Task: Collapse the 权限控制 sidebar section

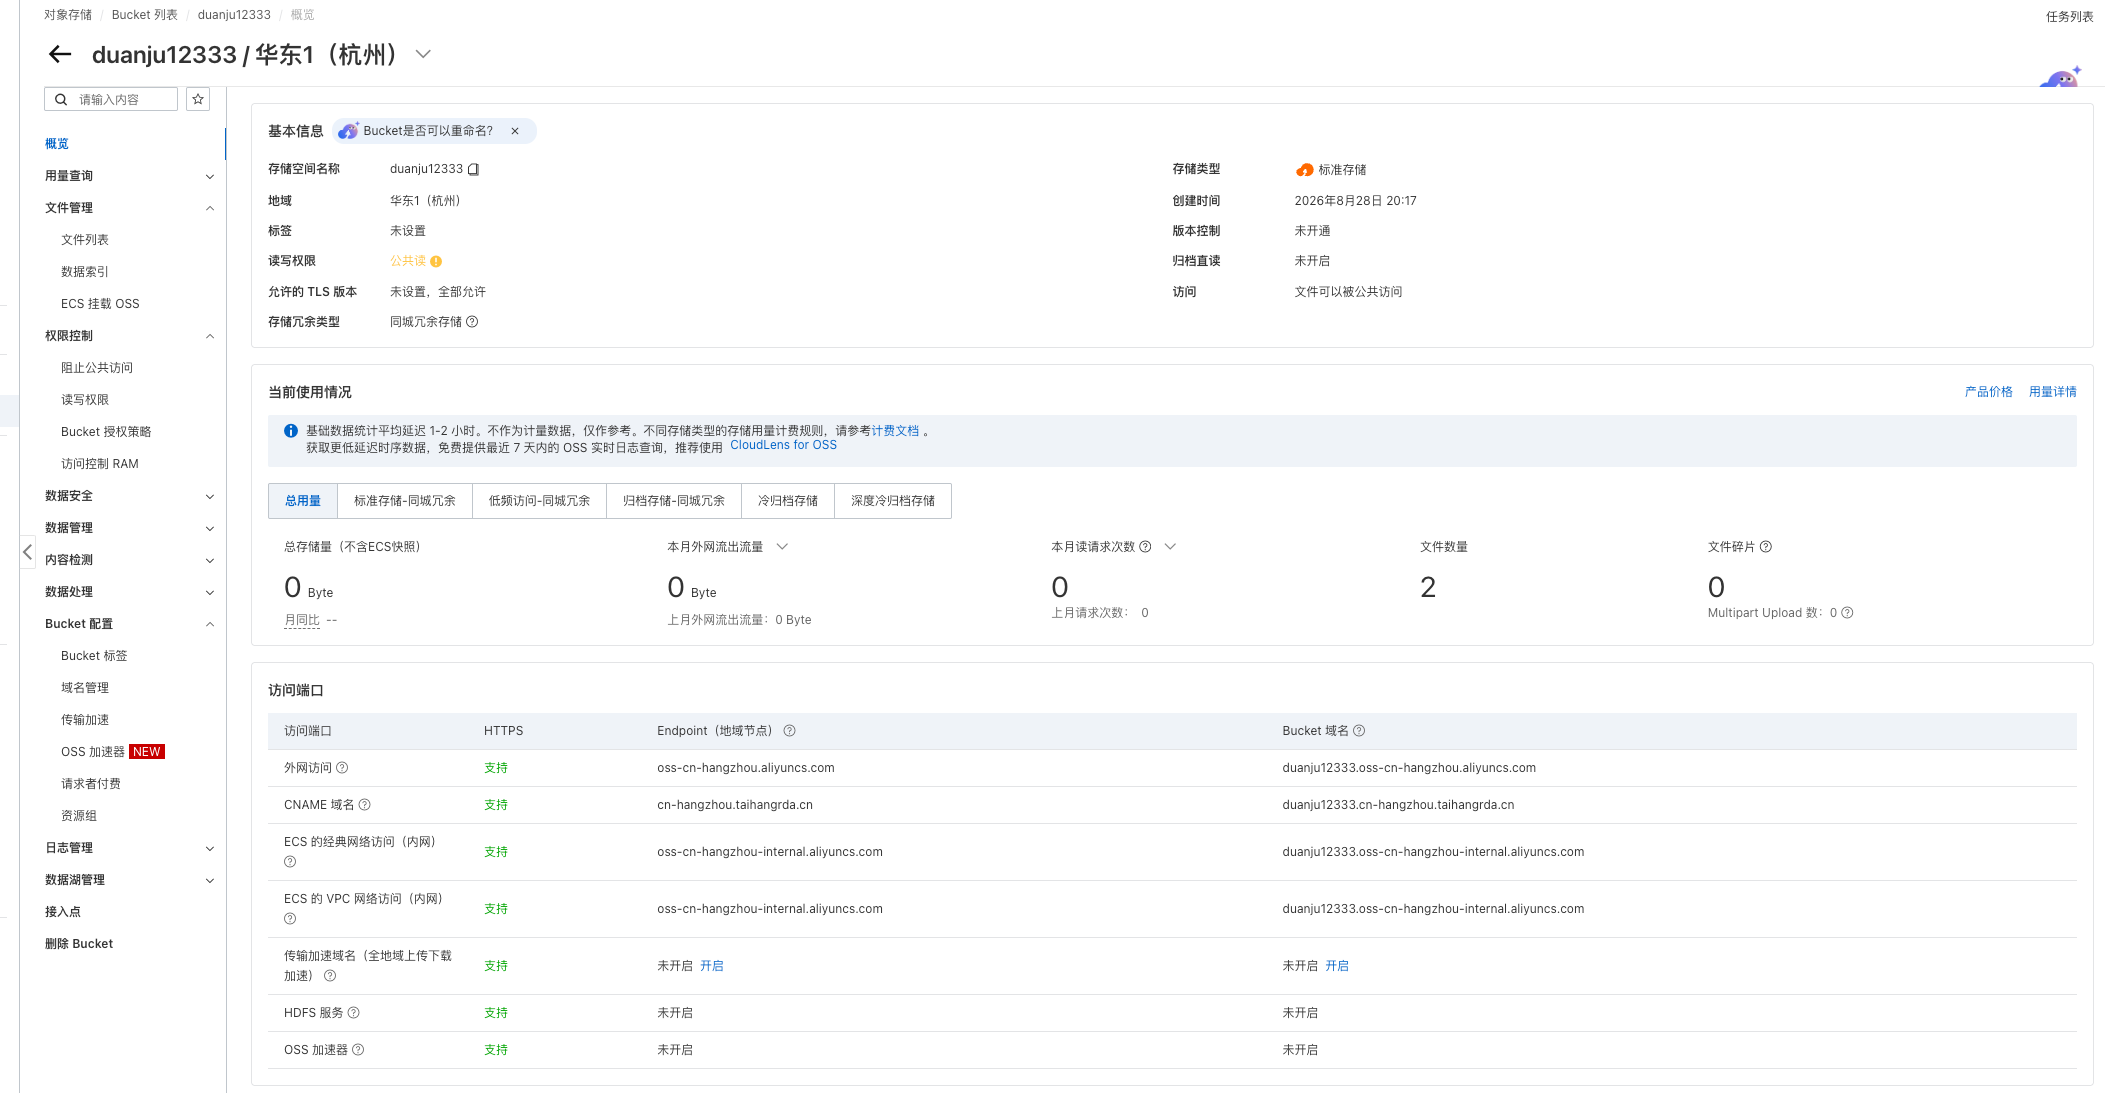Action: (x=210, y=336)
